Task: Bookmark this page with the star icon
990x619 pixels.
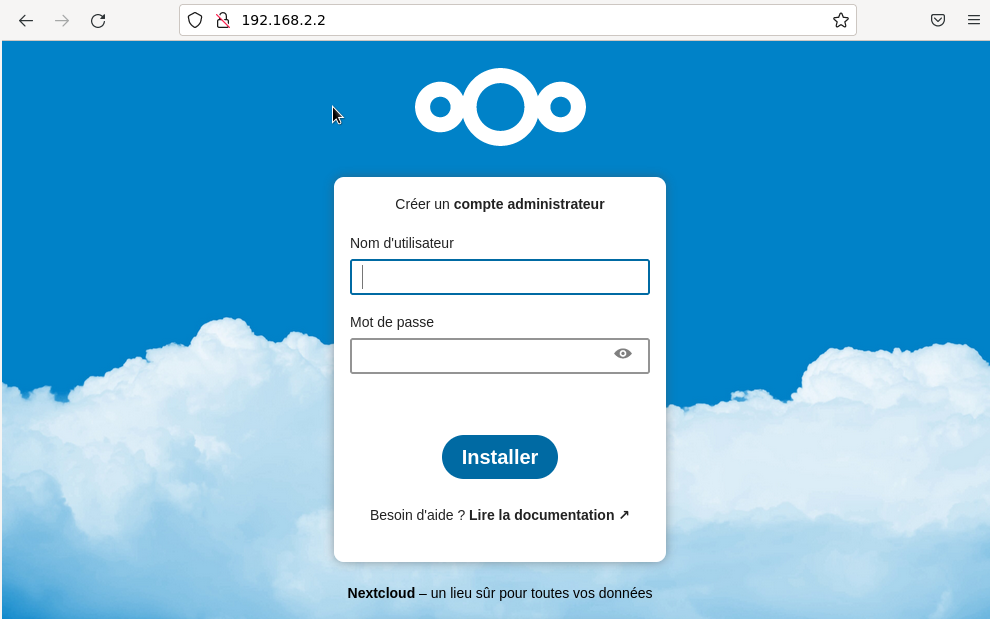Action: click(x=840, y=20)
